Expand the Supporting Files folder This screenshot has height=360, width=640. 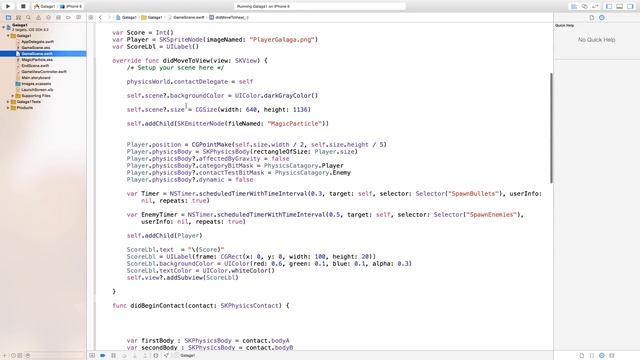click(x=13, y=96)
